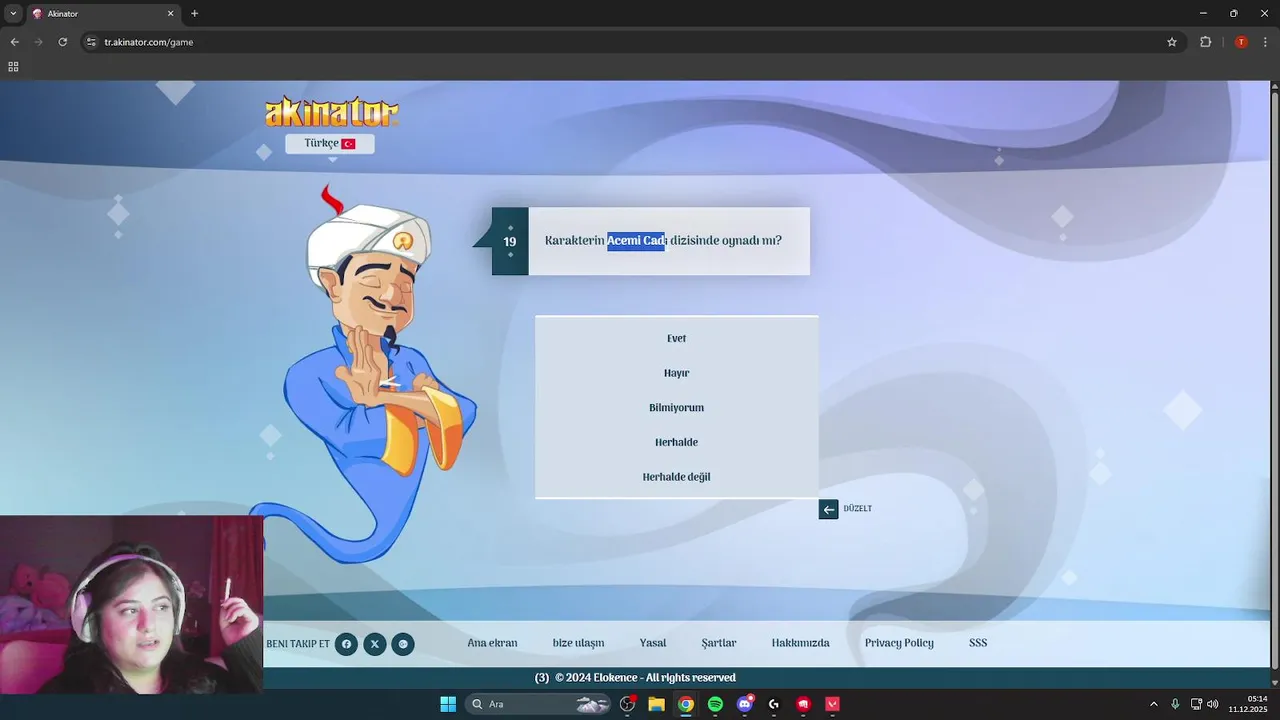Viewport: 1280px width, 720px height.
Task: Open a new browser tab
Action: (195, 14)
